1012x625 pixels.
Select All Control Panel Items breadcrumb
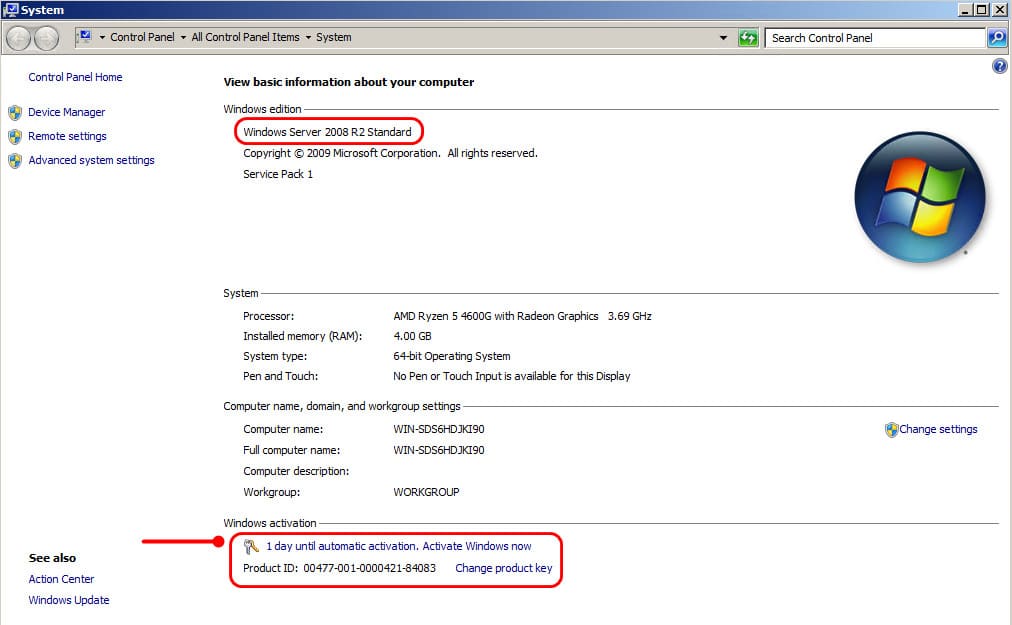pyautogui.click(x=245, y=37)
